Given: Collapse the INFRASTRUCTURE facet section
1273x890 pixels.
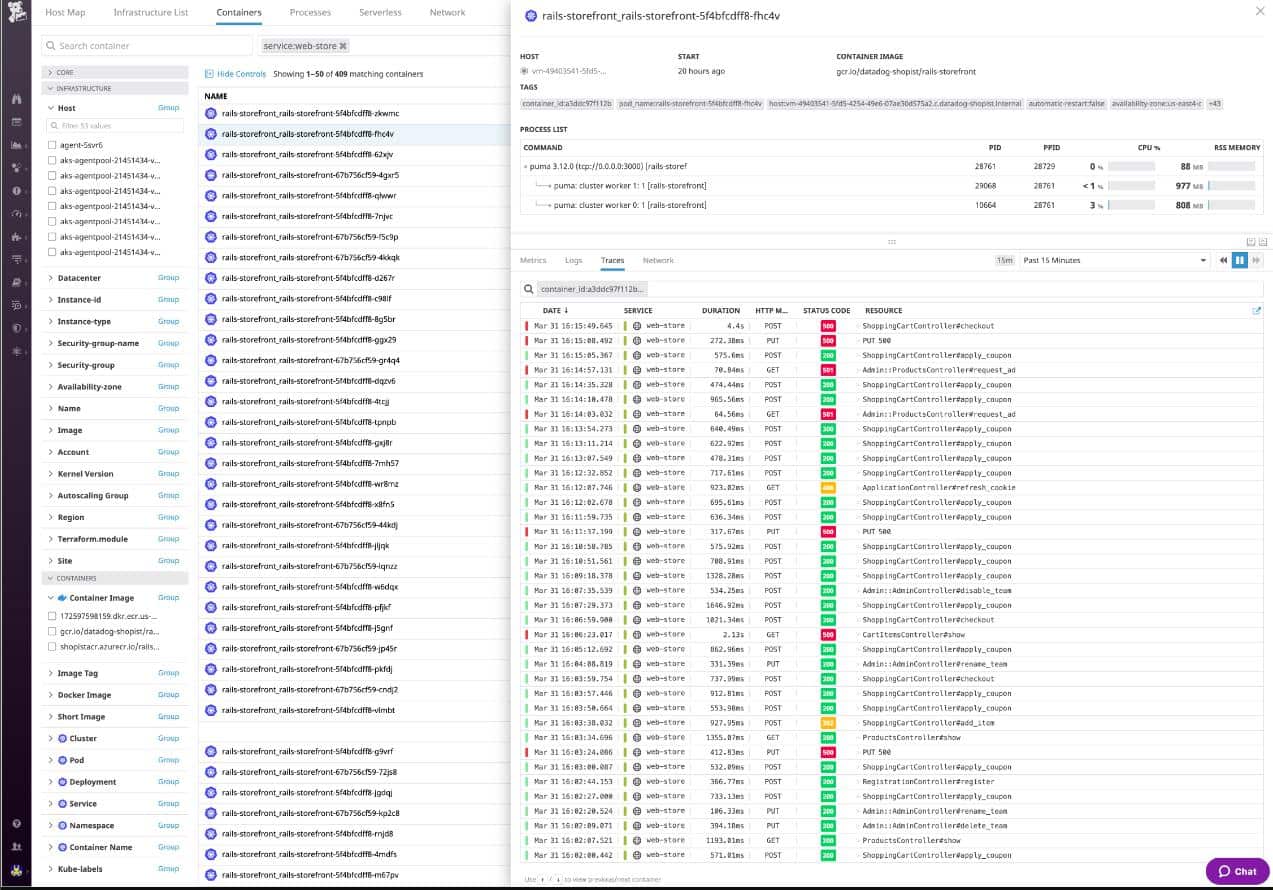Looking at the screenshot, I should pyautogui.click(x=115, y=88).
